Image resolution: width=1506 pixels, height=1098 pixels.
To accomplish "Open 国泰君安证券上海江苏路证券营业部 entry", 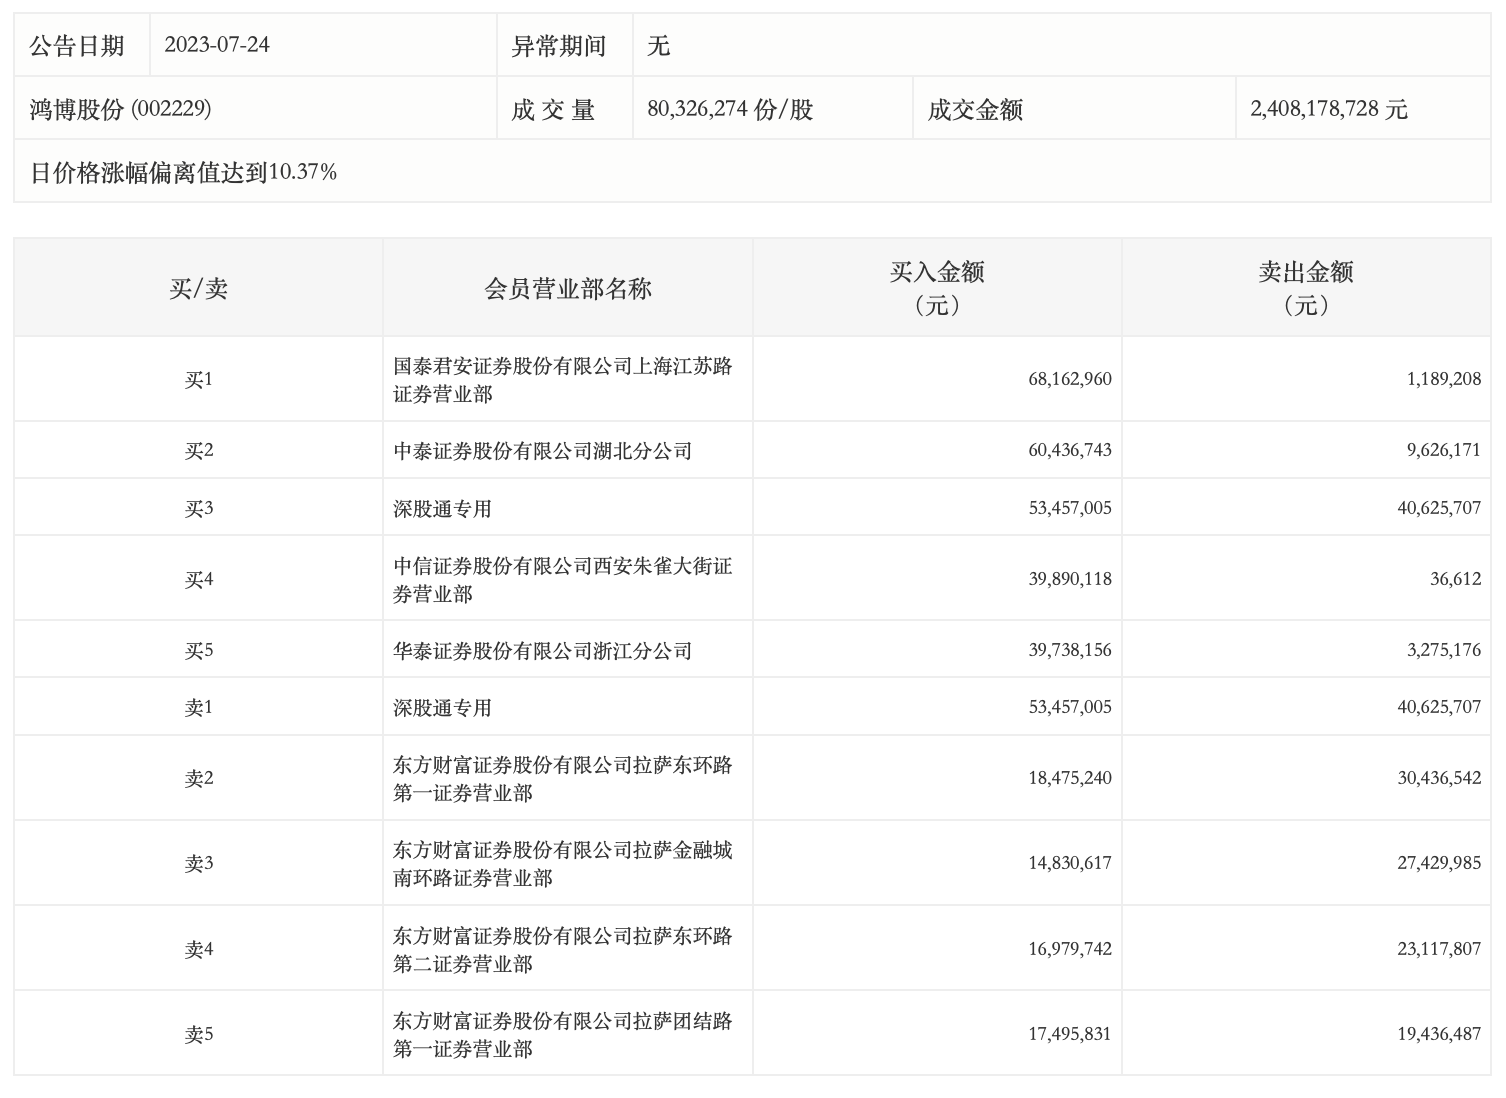I will (x=562, y=380).
